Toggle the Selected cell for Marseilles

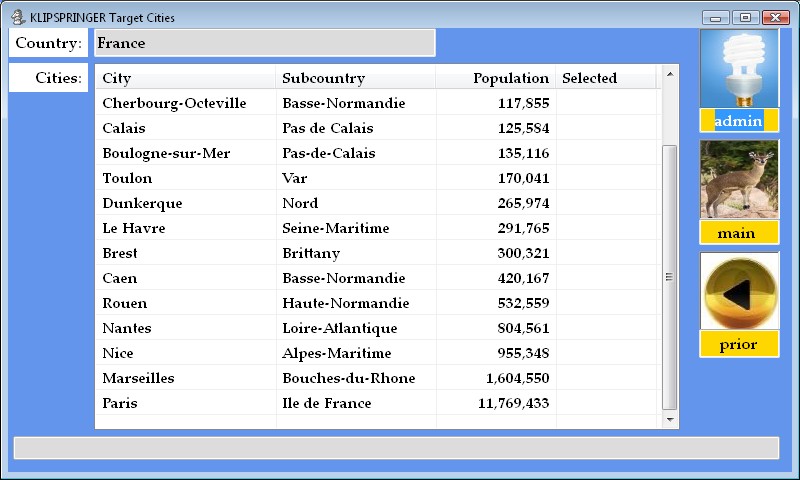606,378
